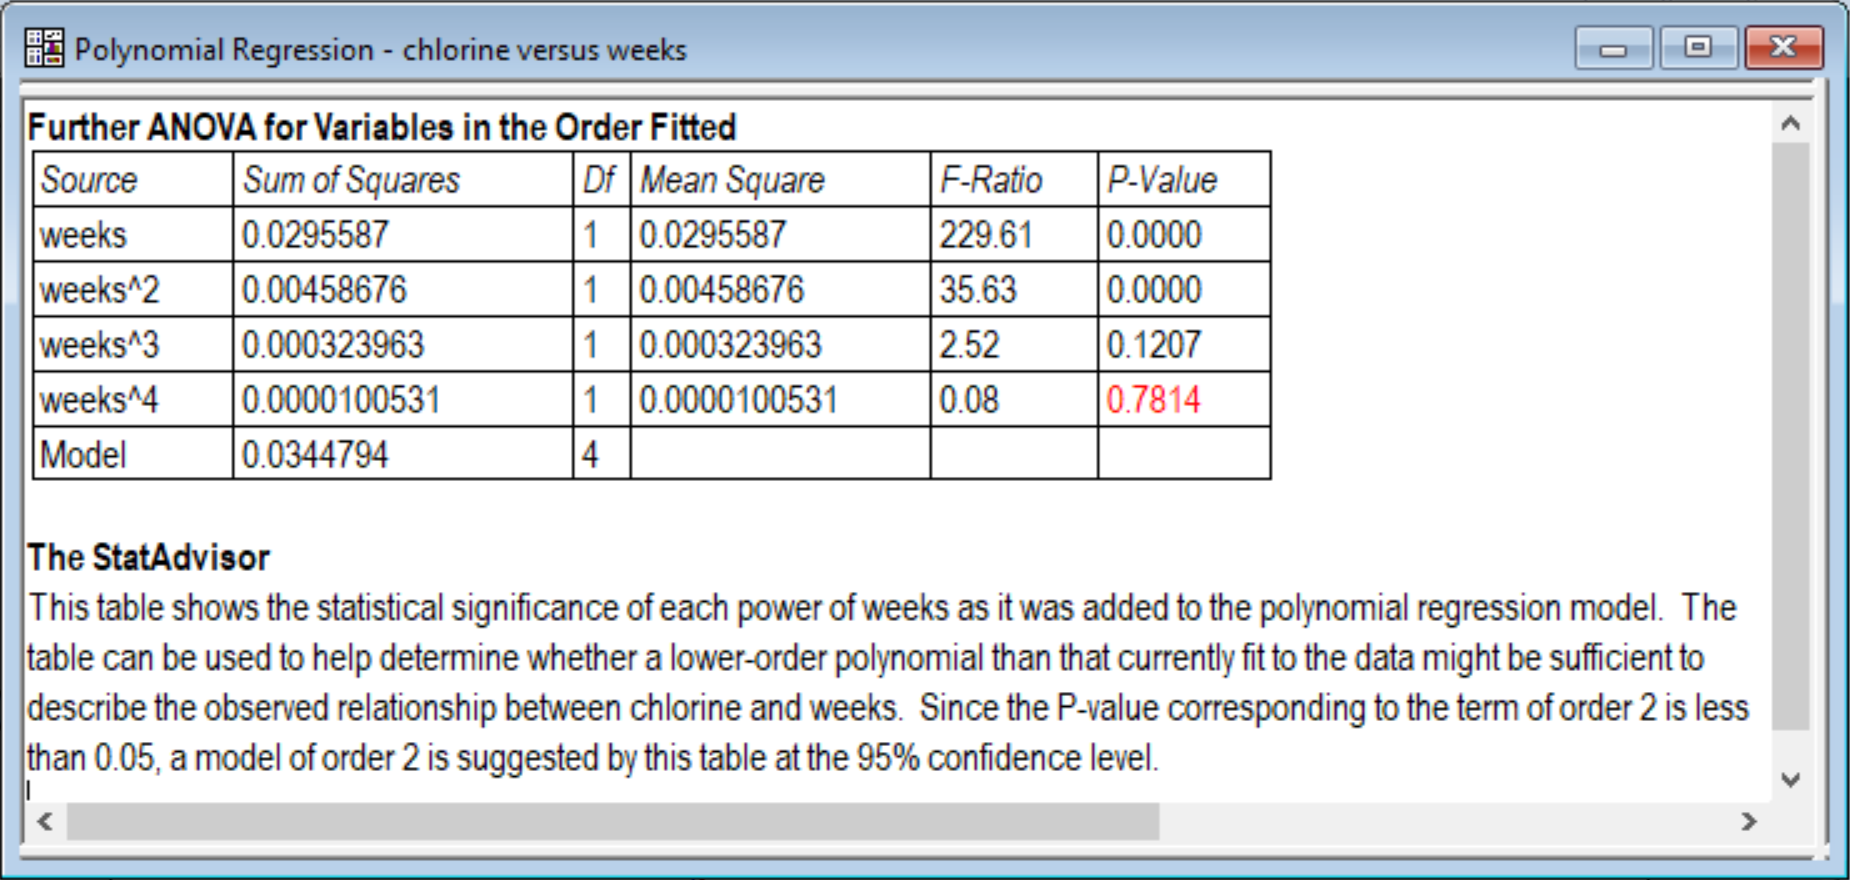Image resolution: width=1850 pixels, height=880 pixels.
Task: Click the vertical scroll up arrow
Action: coord(1790,124)
